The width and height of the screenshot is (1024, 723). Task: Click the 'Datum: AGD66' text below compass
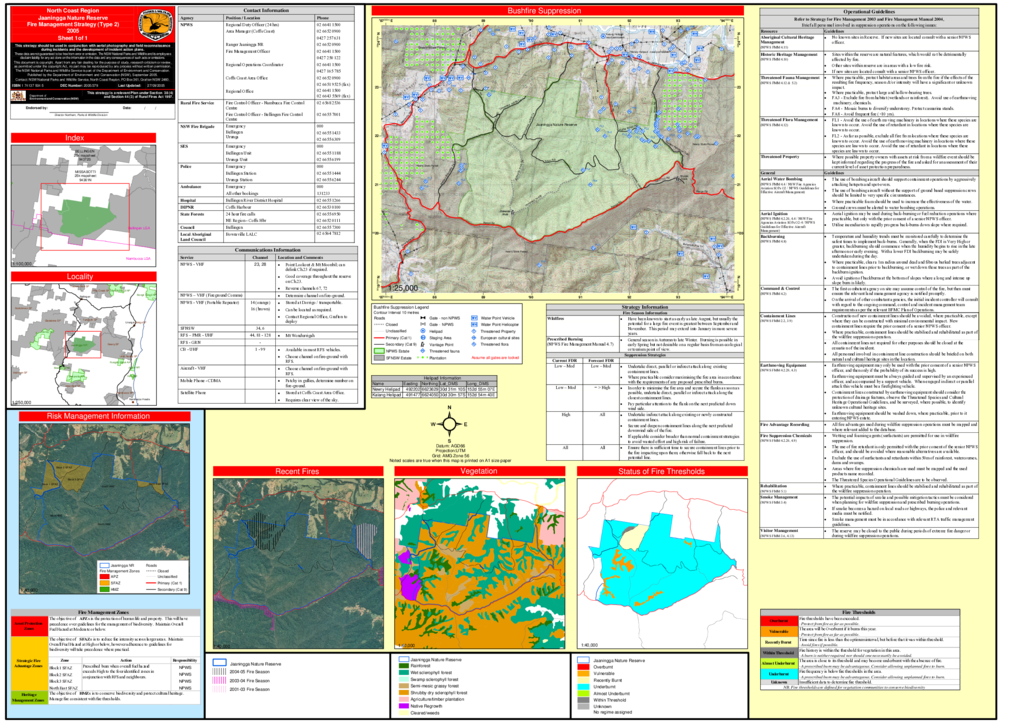pos(449,446)
